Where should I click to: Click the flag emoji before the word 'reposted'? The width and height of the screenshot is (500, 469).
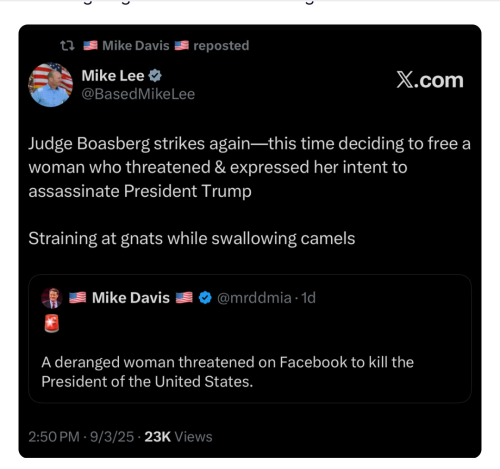182,45
